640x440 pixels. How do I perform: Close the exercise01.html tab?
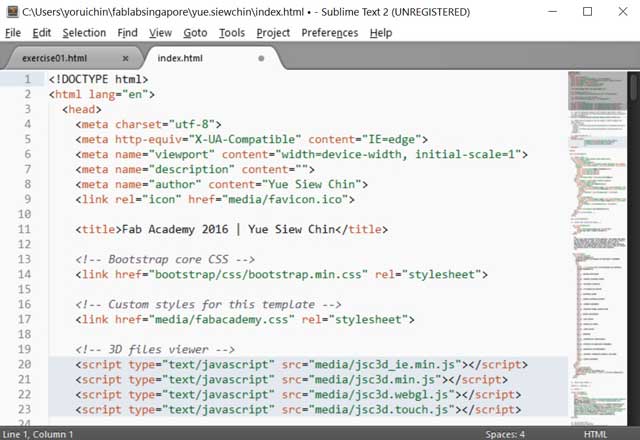click(125, 58)
